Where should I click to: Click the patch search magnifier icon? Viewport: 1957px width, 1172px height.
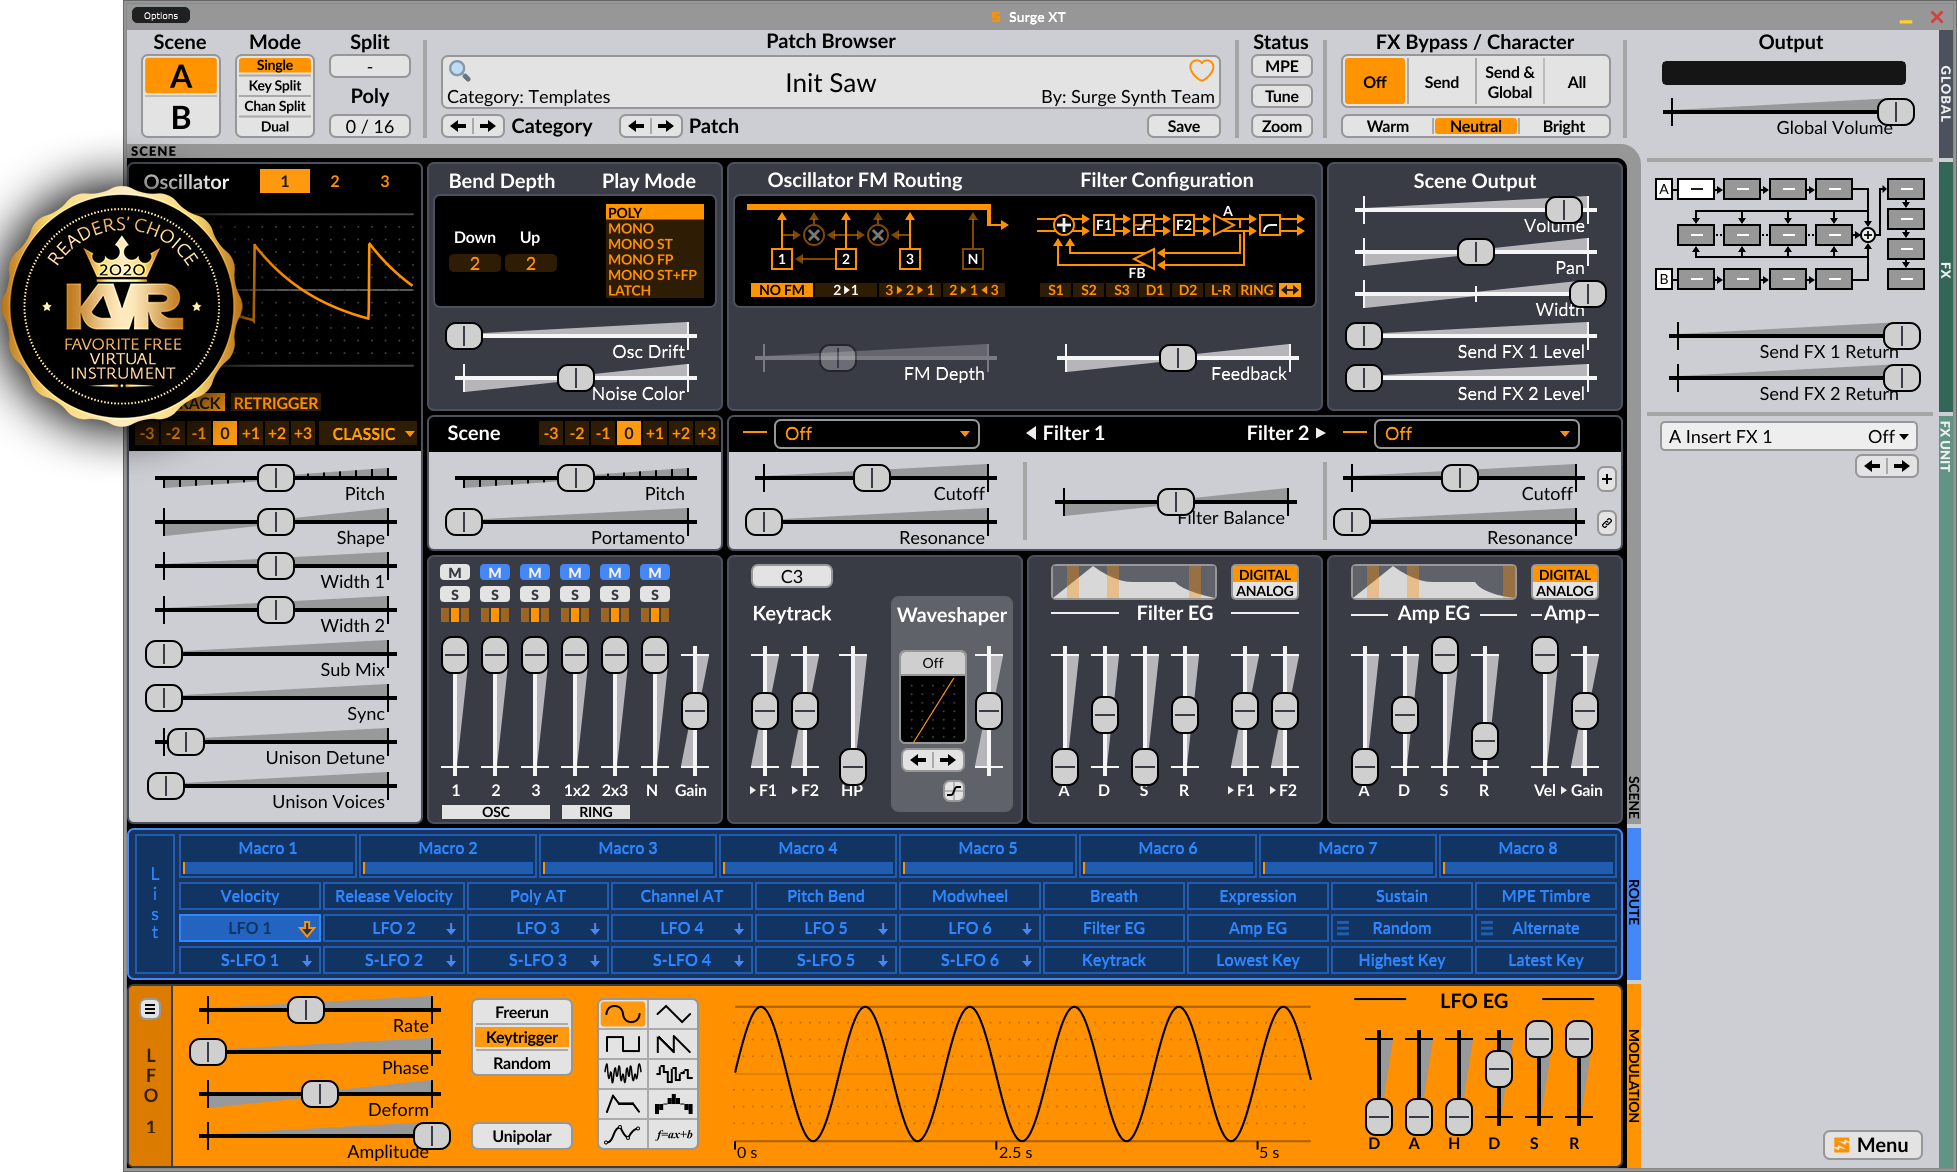(x=459, y=70)
